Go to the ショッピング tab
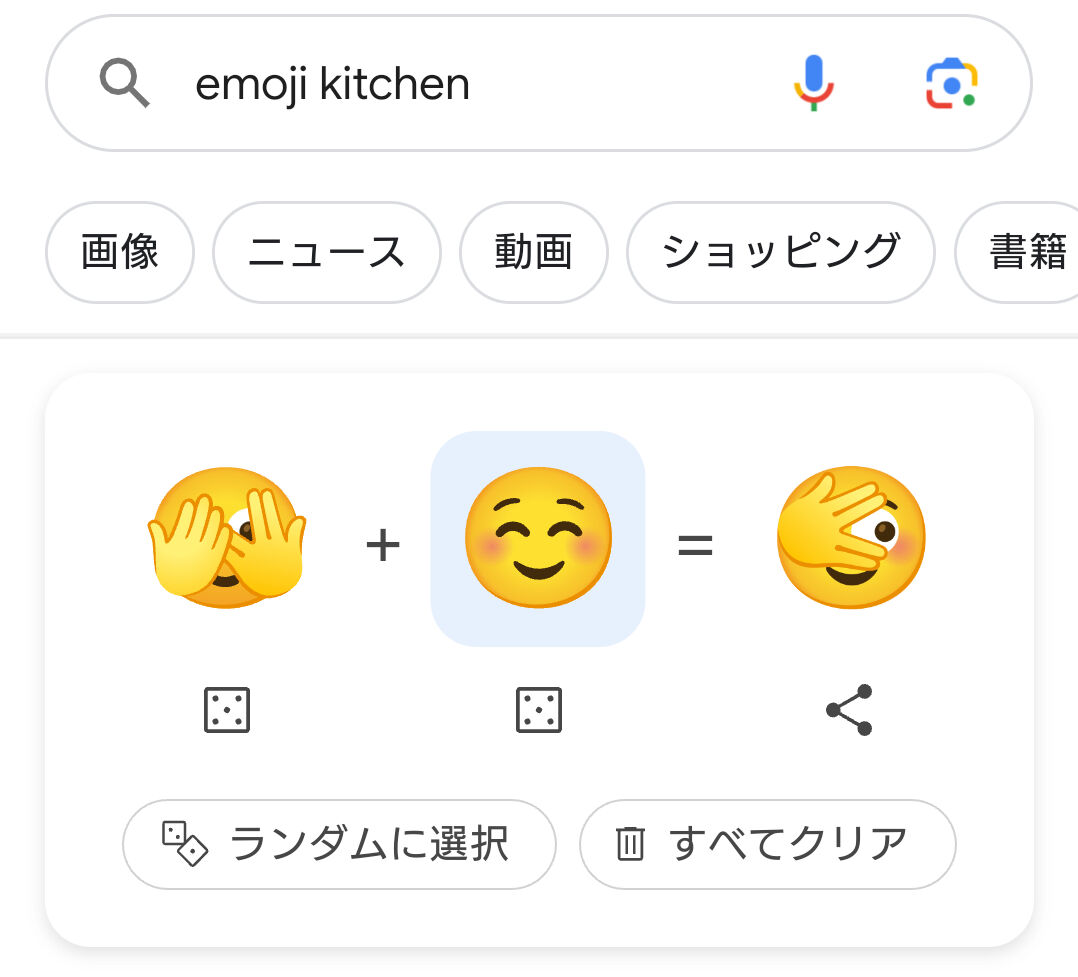The image size is (1078, 977). [780, 252]
